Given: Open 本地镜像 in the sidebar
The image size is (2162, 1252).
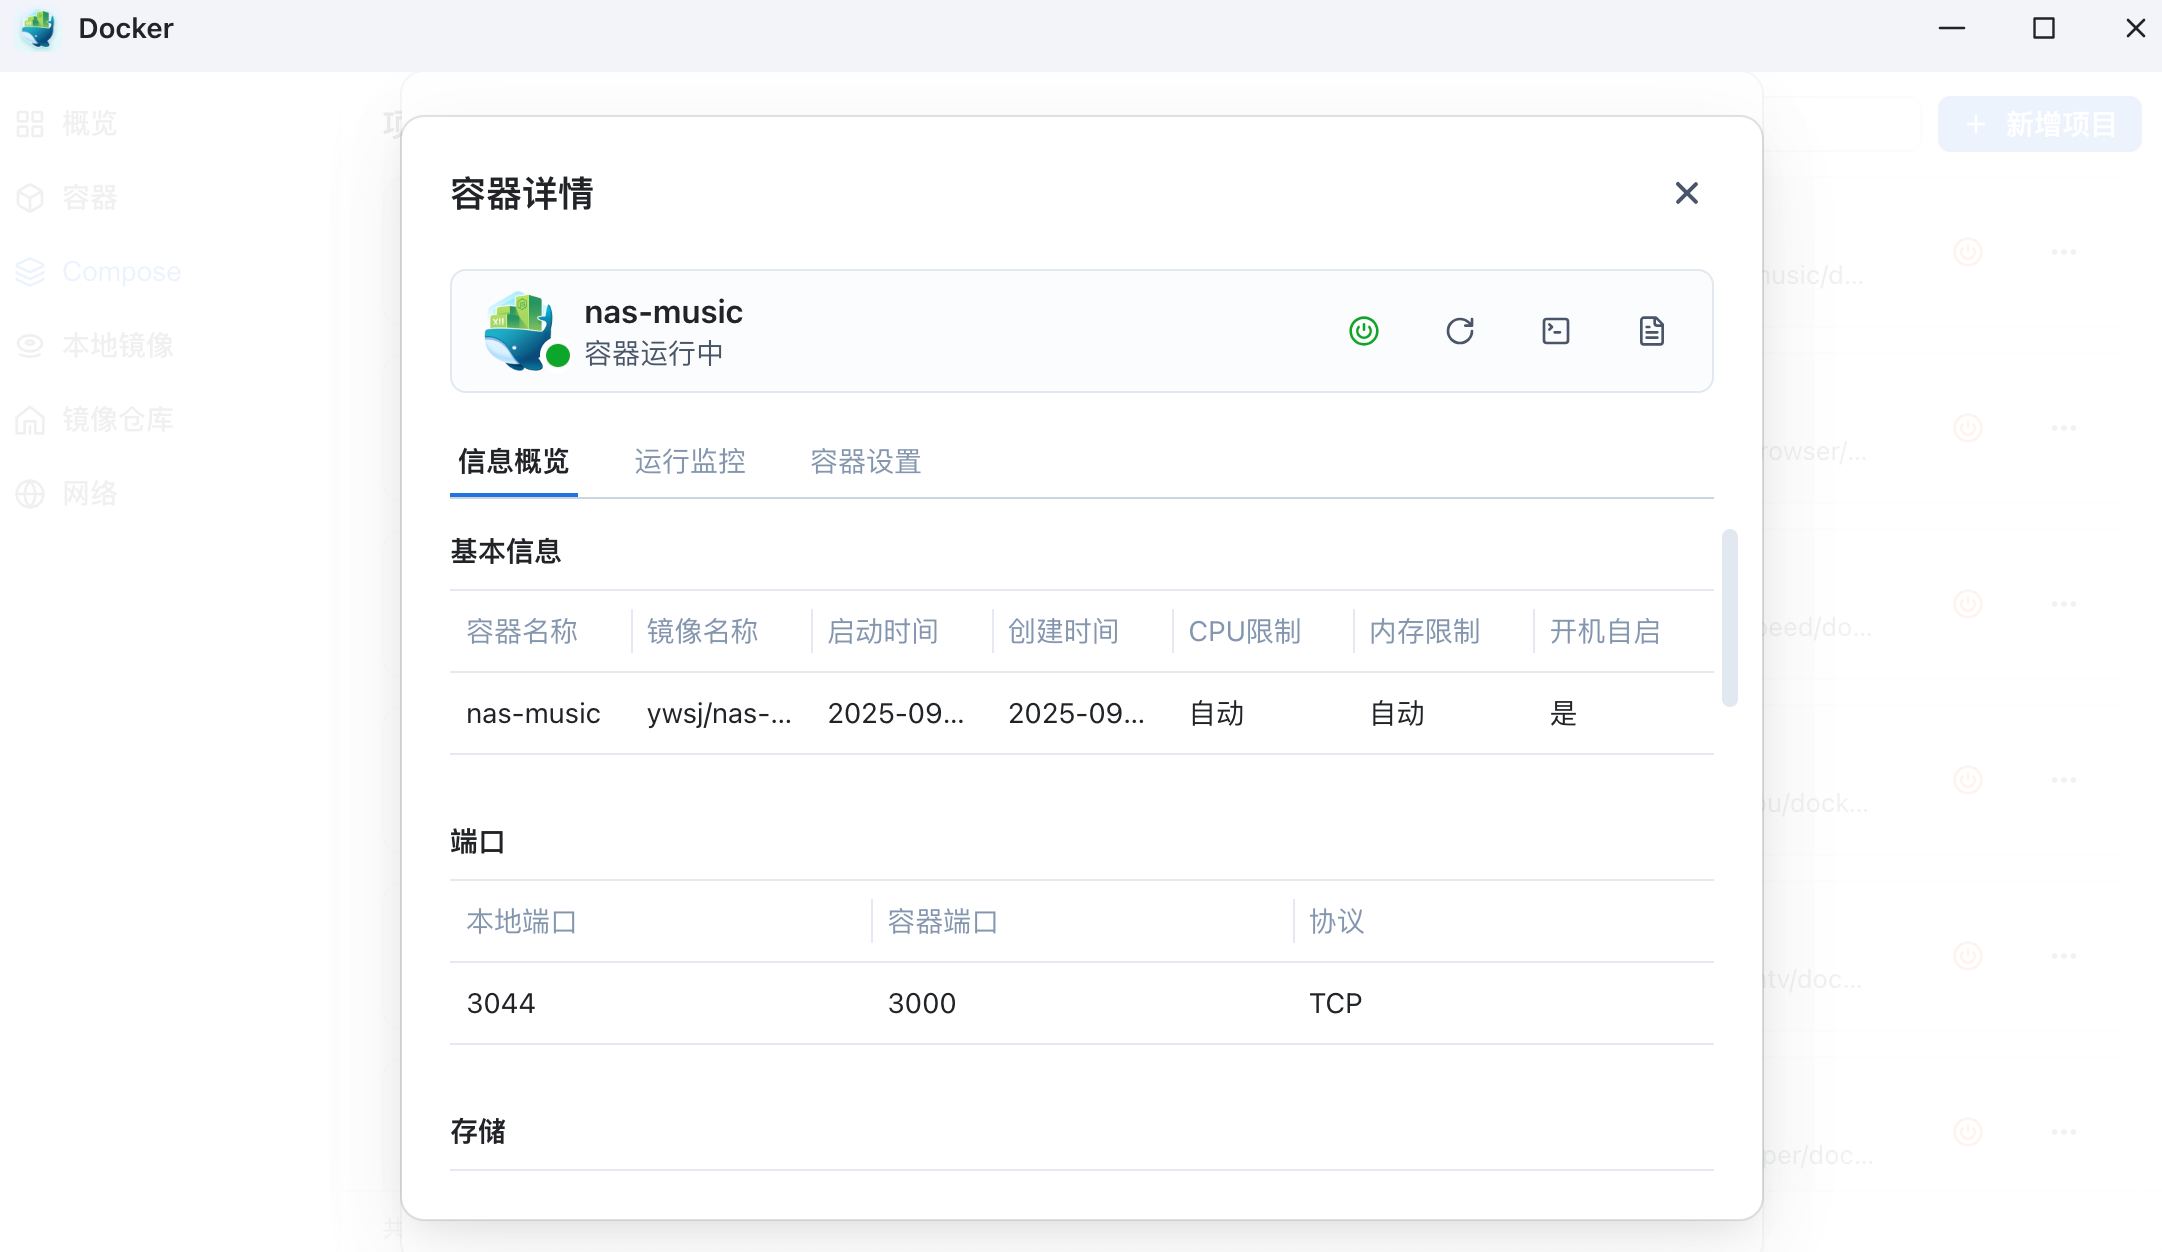Looking at the screenshot, I should point(116,346).
